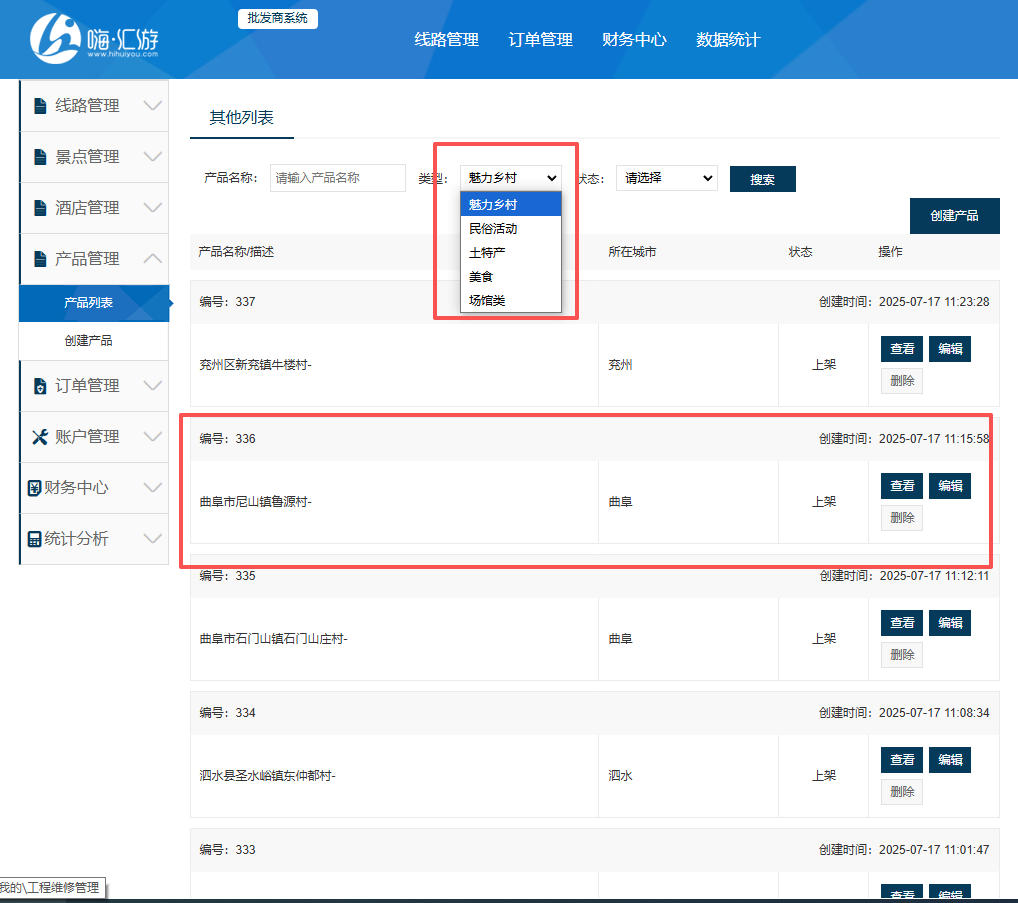Click 编辑 for product number 336
Screen dimensions: 1018x903
[950, 486]
